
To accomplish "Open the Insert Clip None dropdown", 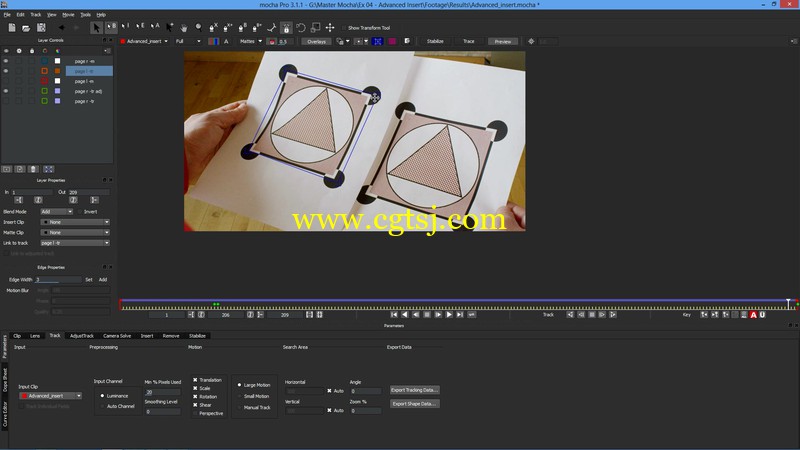I will coord(75,222).
